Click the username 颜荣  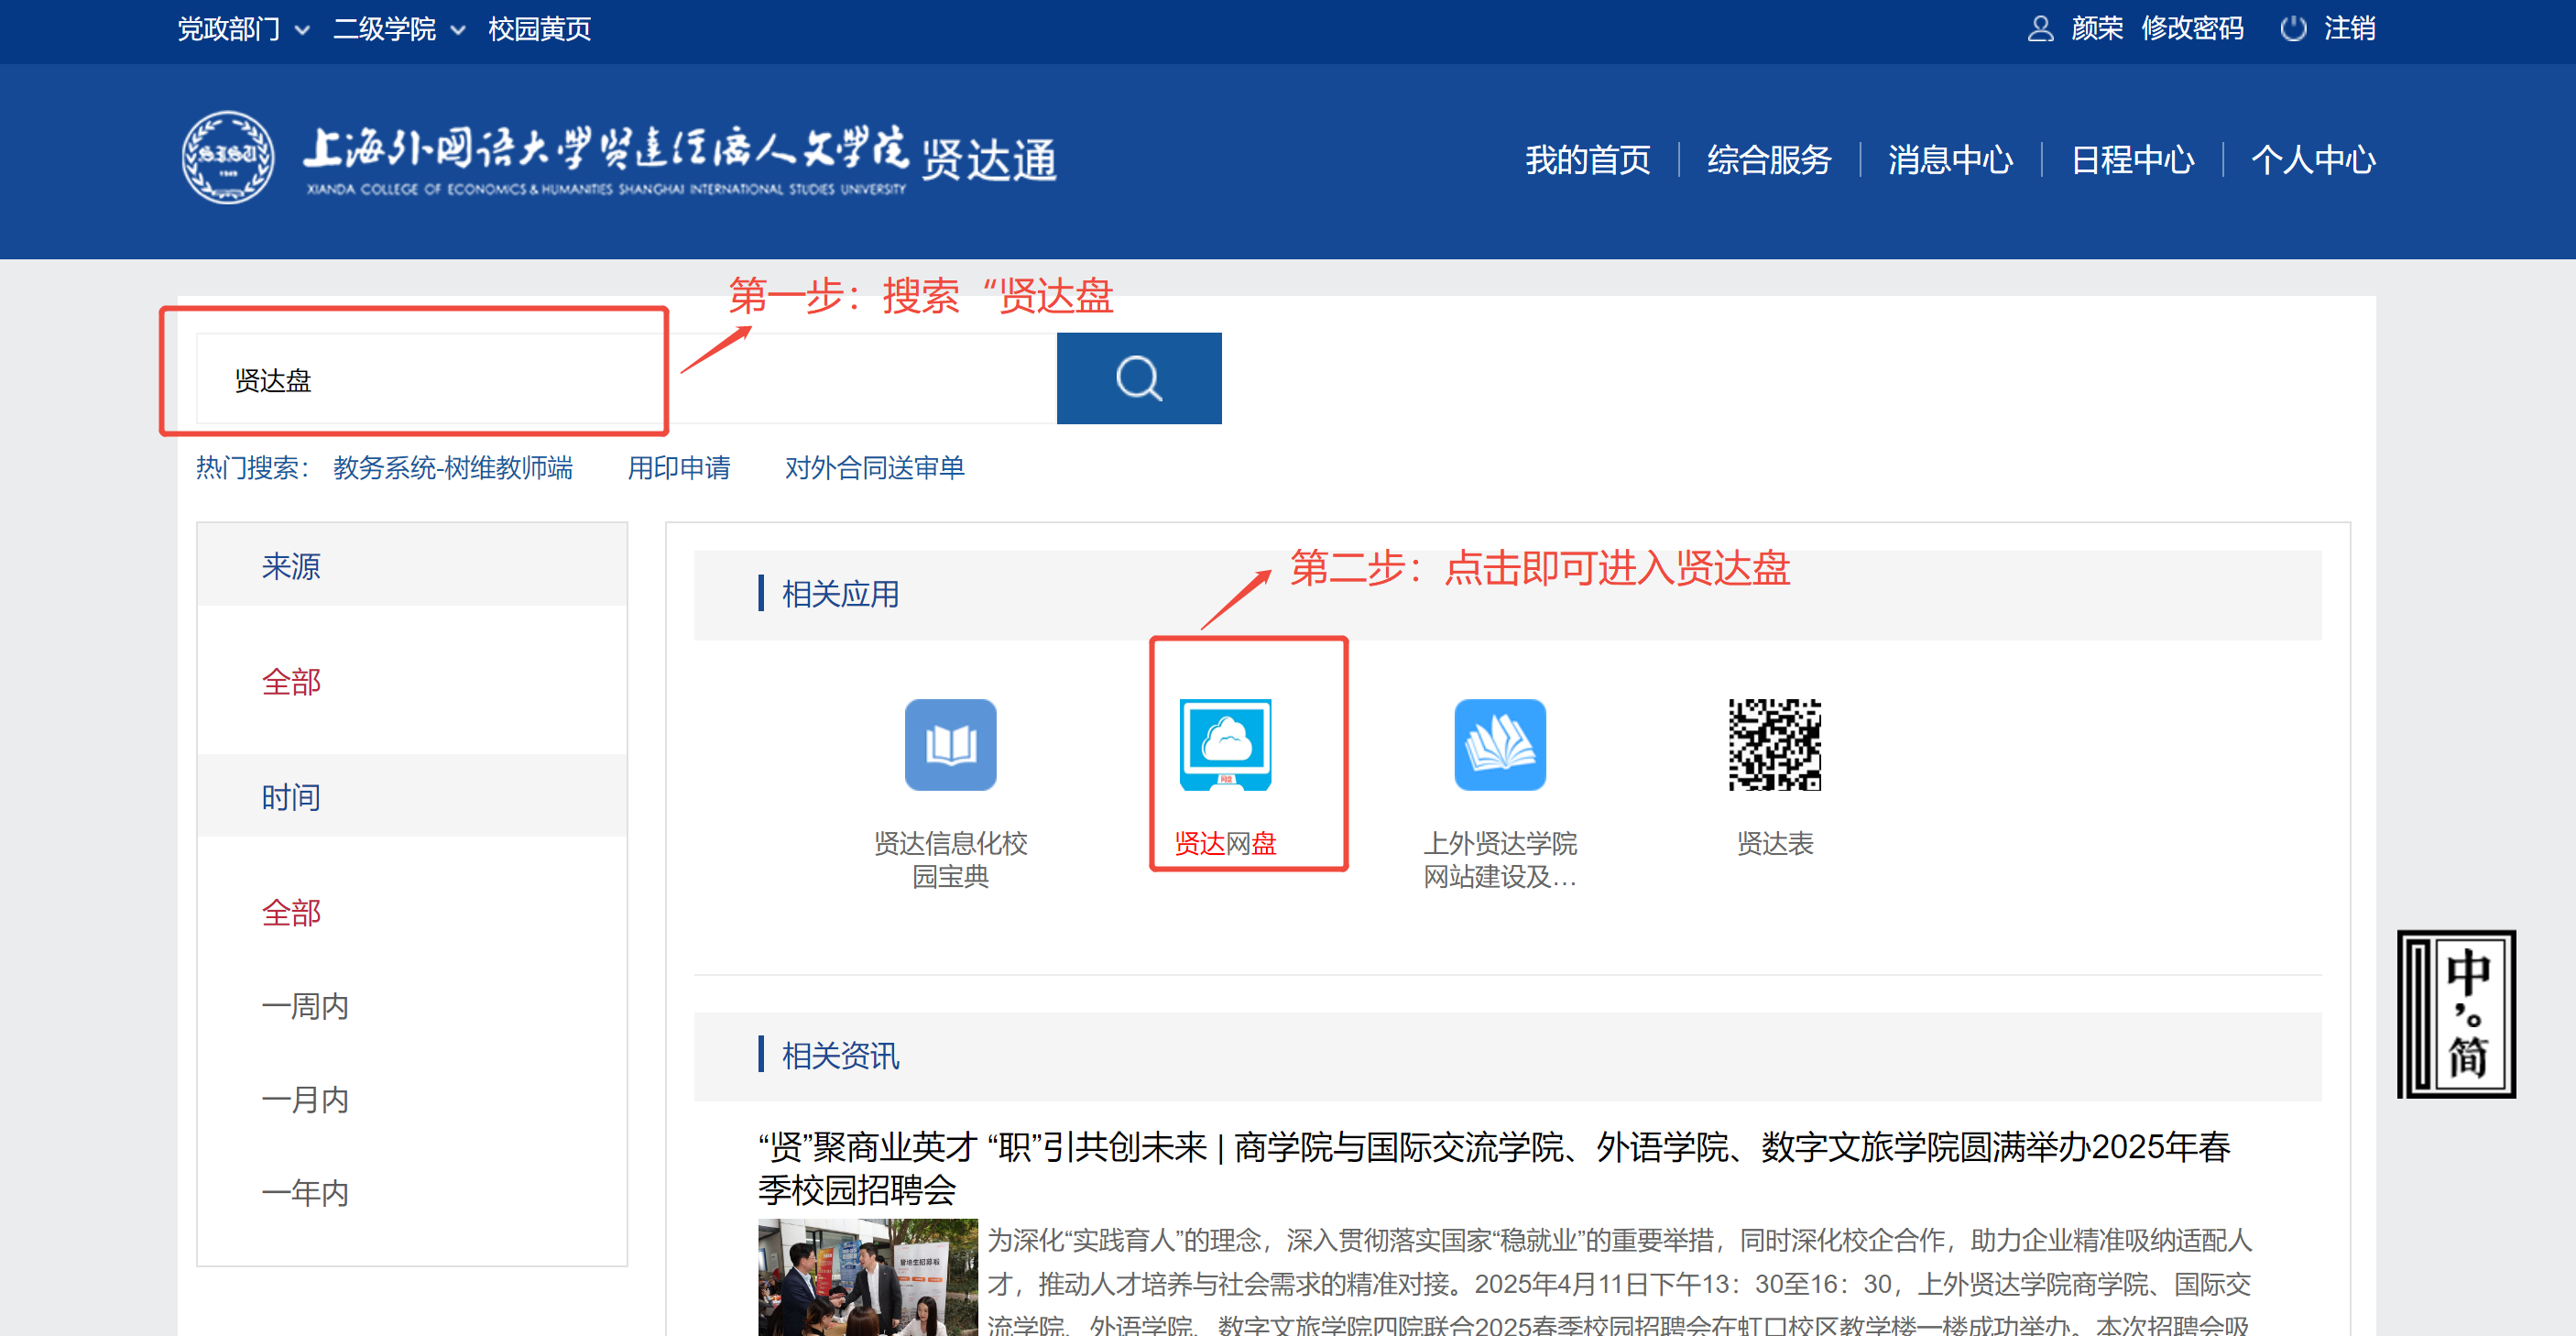(2097, 28)
